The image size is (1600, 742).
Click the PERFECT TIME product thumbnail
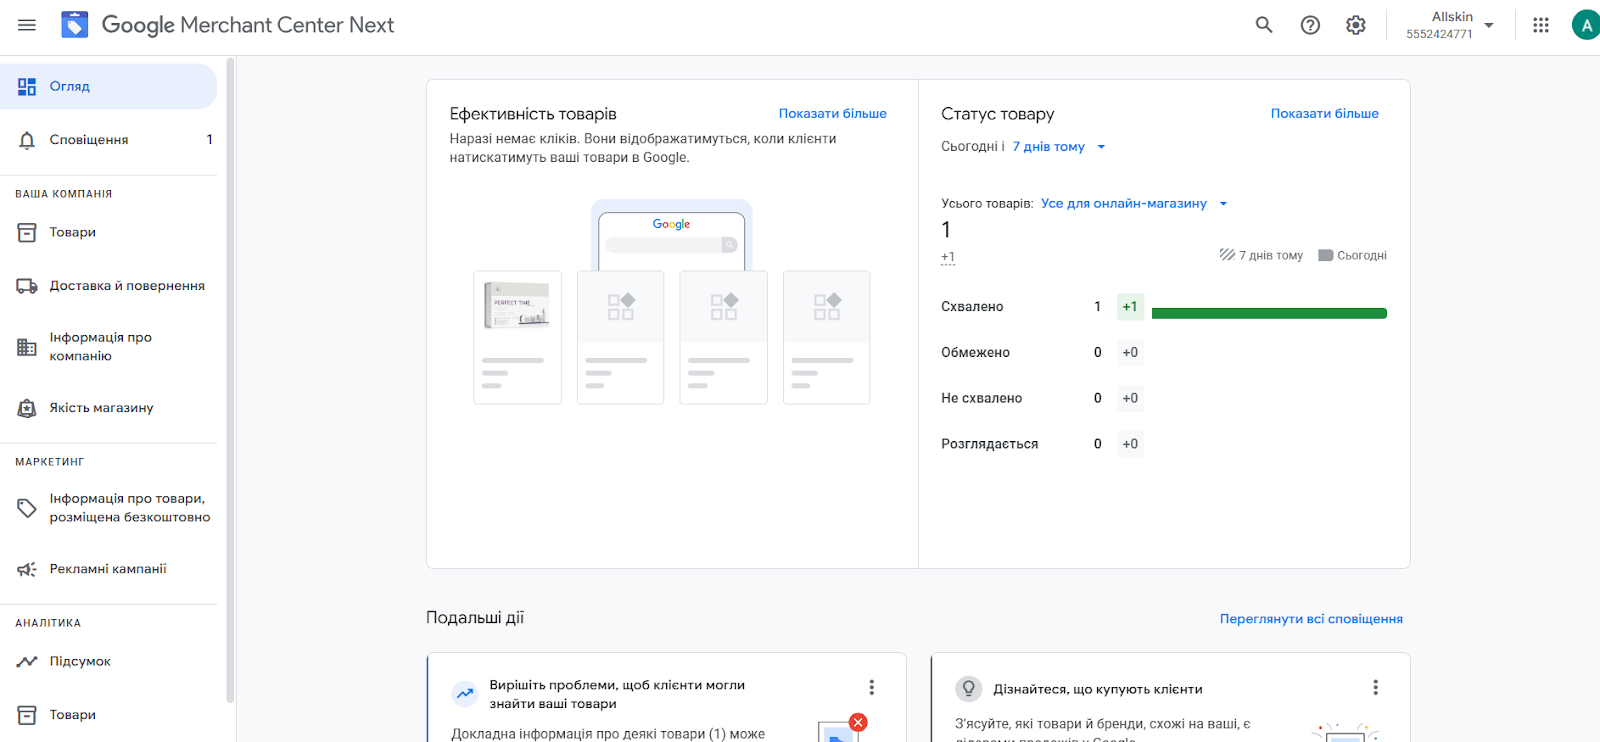pyautogui.click(x=517, y=305)
